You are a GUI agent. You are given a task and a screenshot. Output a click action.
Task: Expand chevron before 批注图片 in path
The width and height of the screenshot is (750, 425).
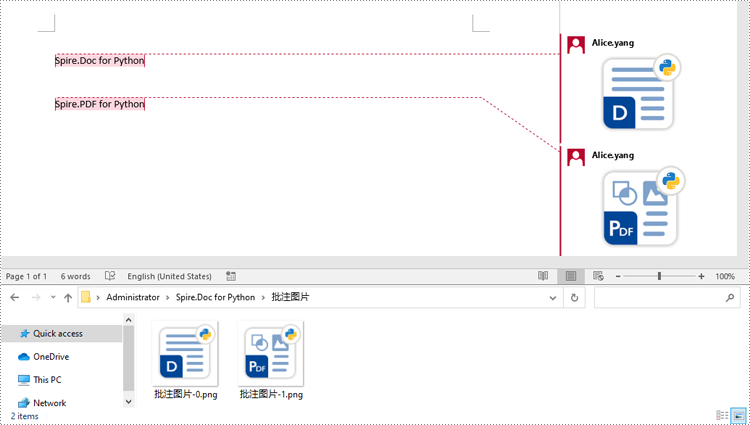click(263, 297)
